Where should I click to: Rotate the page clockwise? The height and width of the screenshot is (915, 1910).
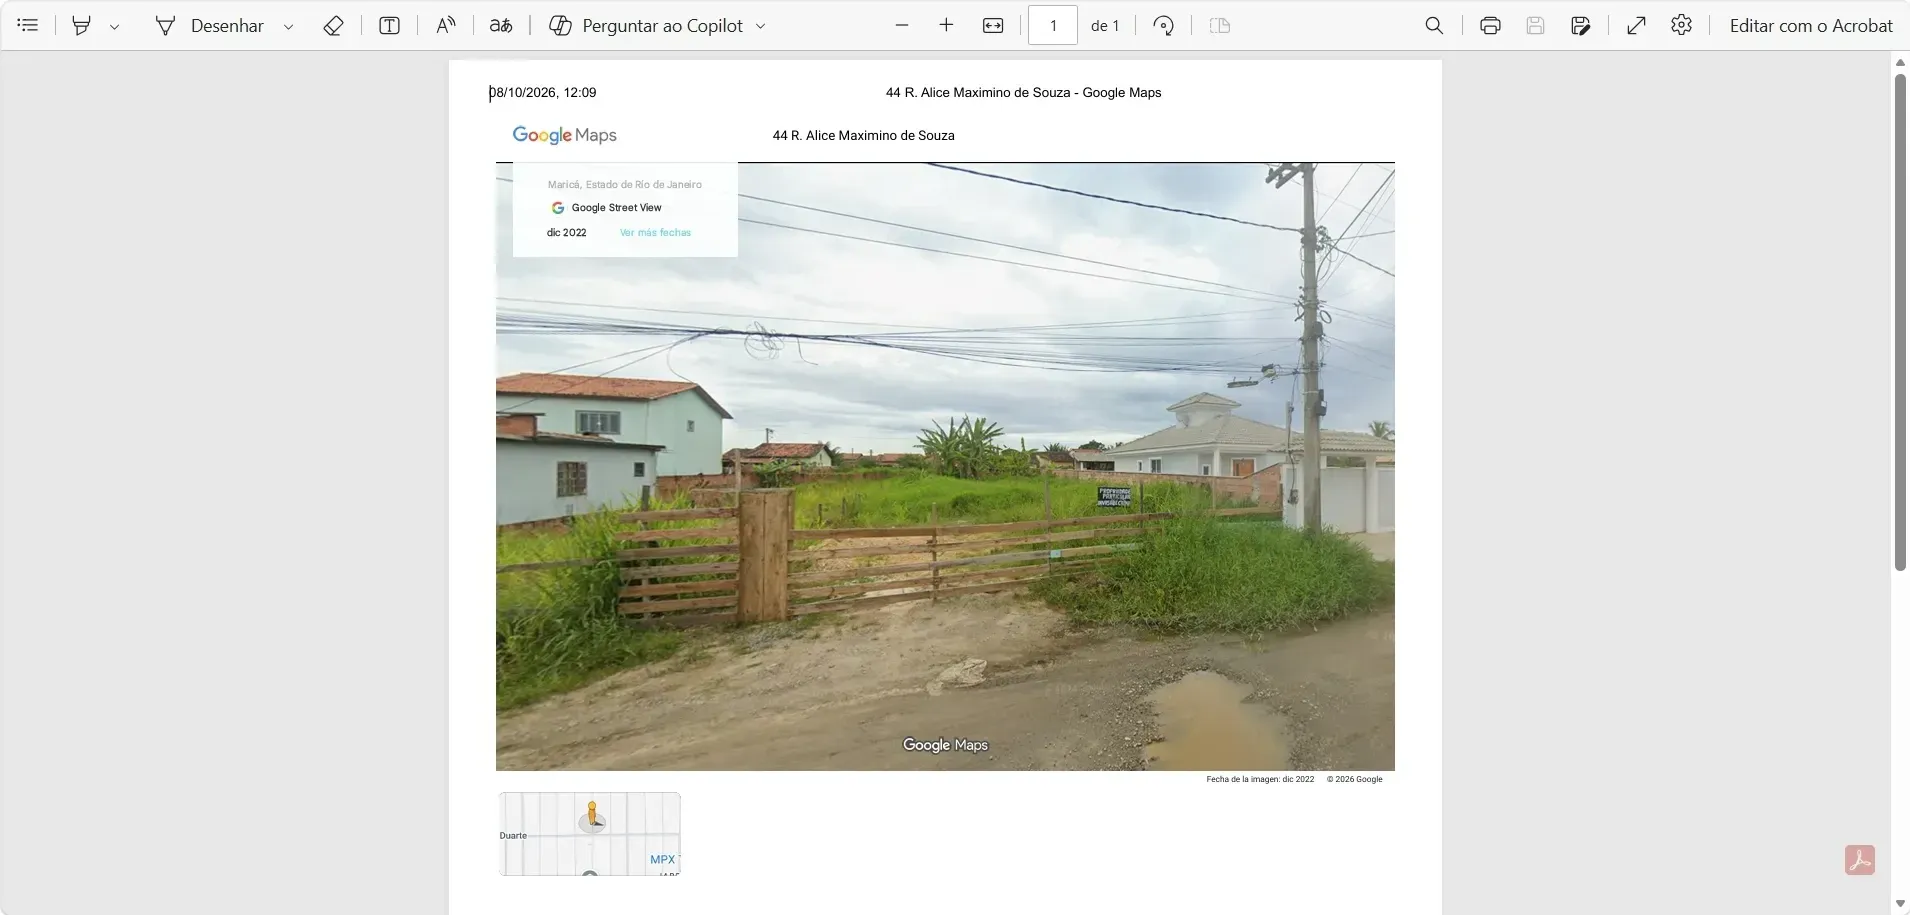coord(1163,25)
